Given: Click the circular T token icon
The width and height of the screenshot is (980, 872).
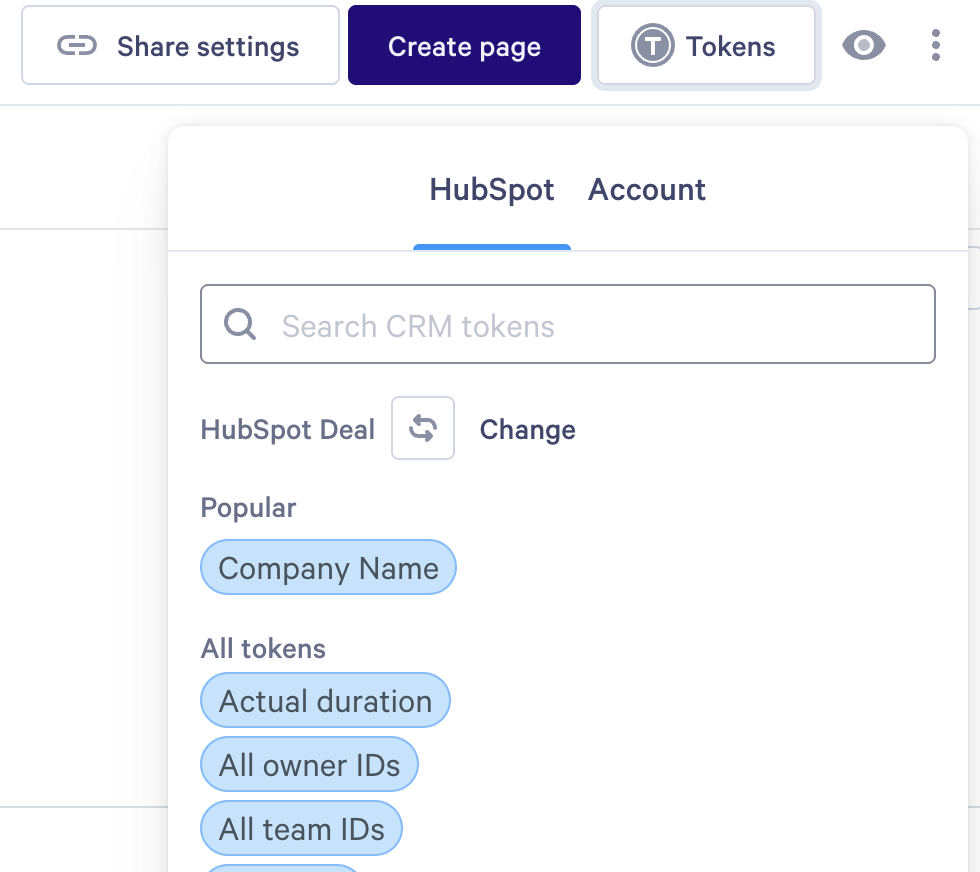Looking at the screenshot, I should point(652,46).
